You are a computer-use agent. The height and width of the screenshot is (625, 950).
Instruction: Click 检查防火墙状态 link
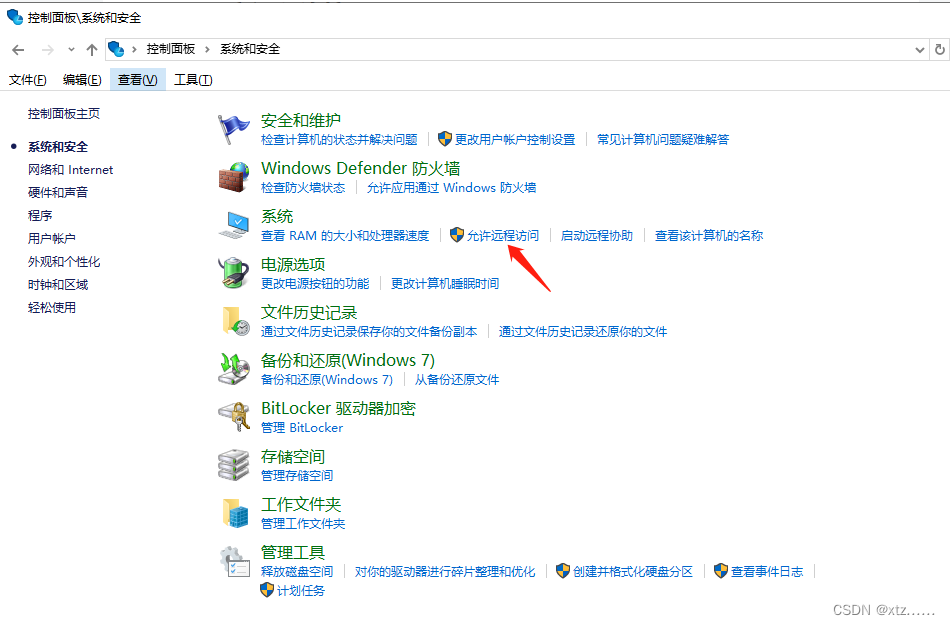pyautogui.click(x=303, y=187)
